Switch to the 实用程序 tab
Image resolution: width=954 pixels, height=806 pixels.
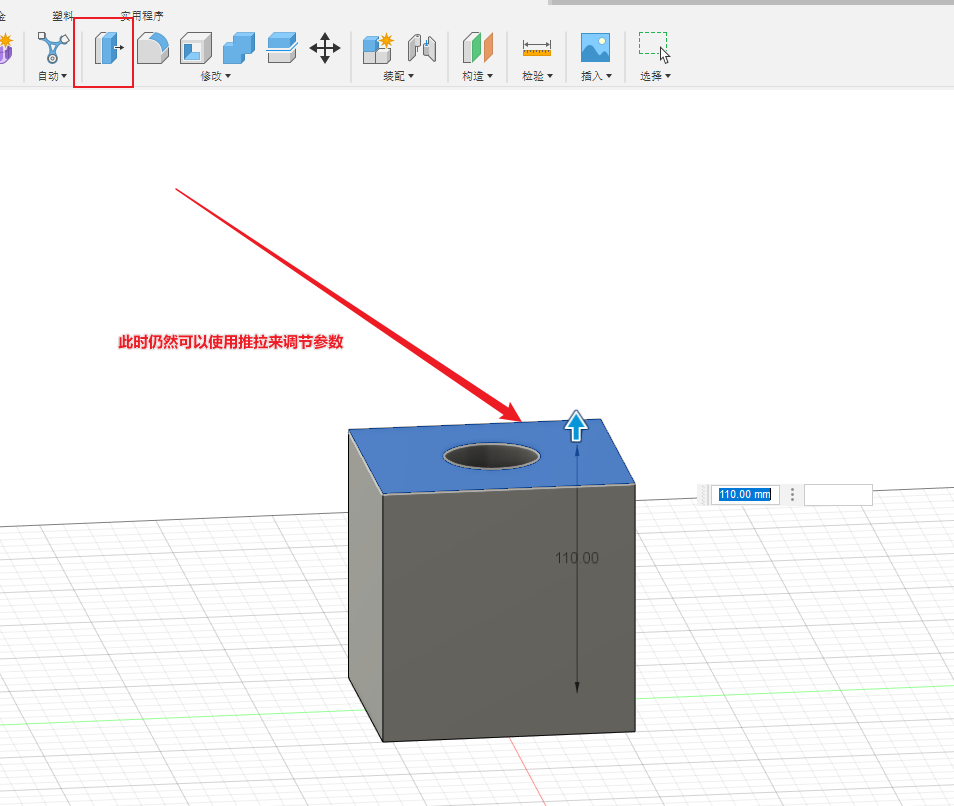(142, 16)
